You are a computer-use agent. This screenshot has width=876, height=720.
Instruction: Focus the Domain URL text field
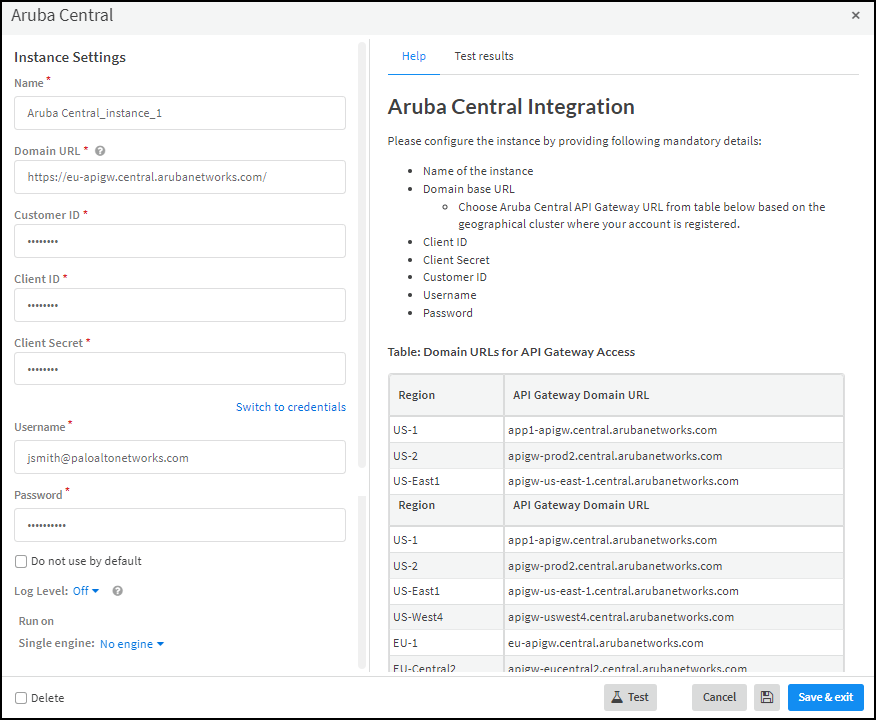[x=180, y=177]
